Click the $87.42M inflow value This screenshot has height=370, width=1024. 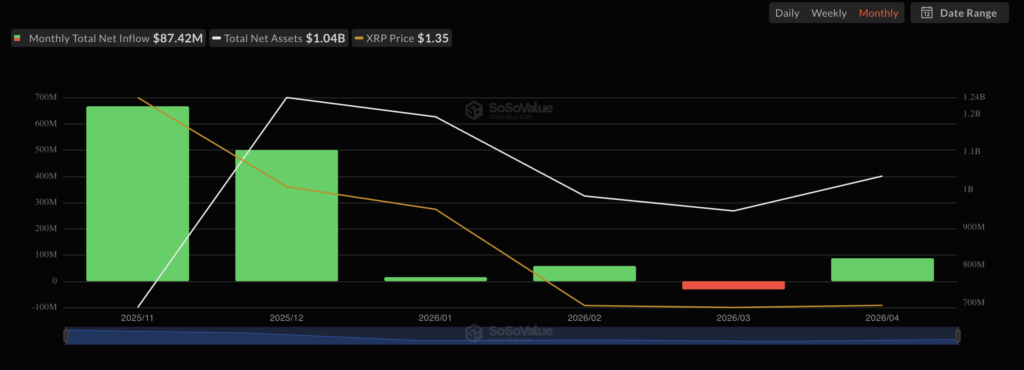click(x=178, y=39)
